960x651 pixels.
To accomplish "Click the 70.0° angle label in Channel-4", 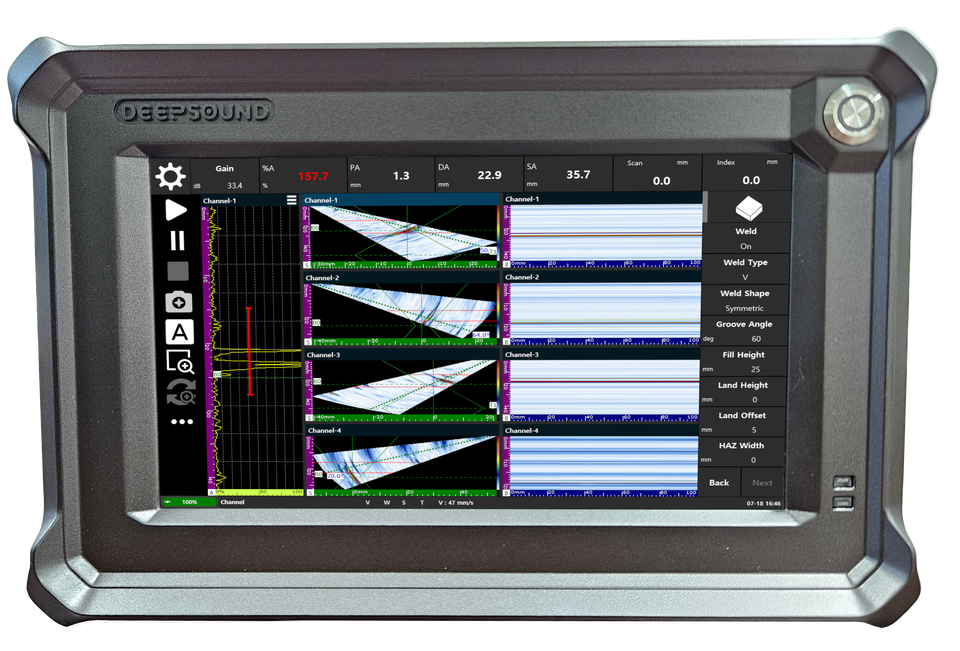I will (335, 475).
